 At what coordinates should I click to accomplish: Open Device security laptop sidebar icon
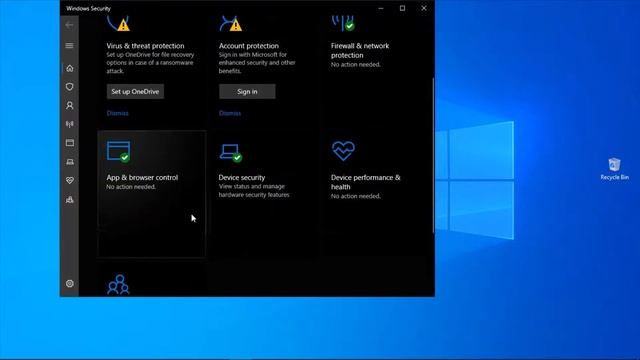pyautogui.click(x=70, y=162)
